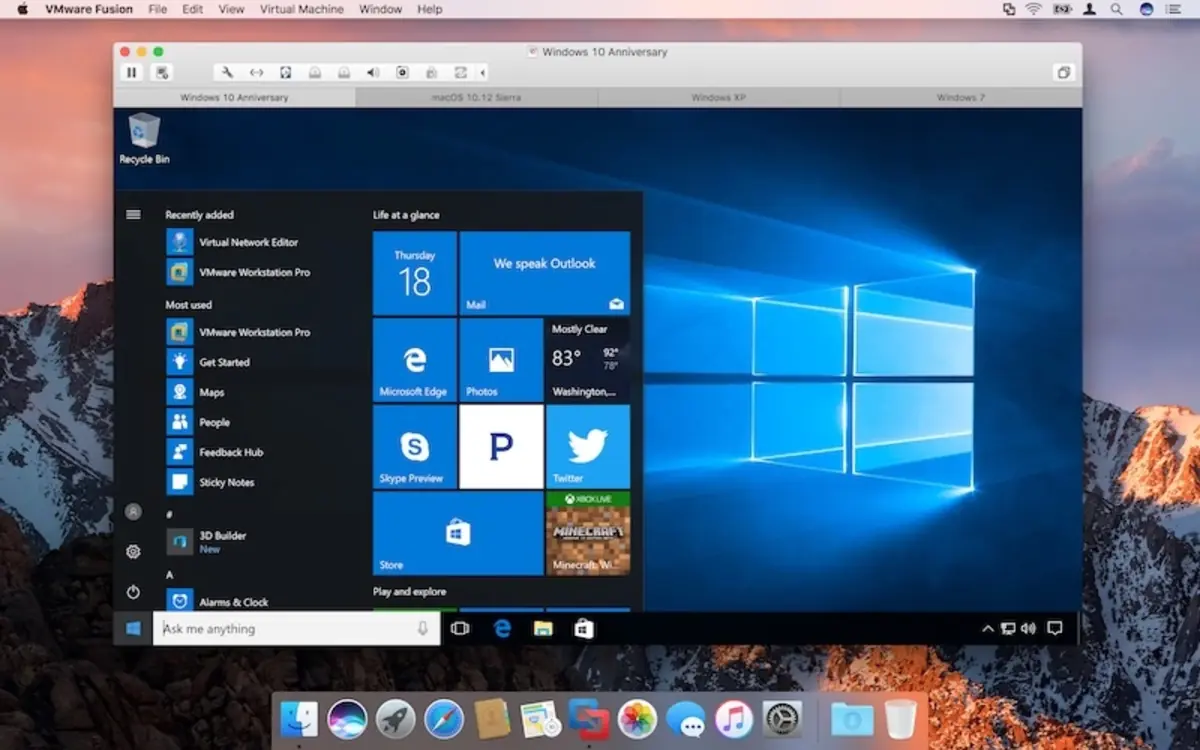This screenshot has height=750, width=1200.
Task: Open the Virtual Machine menu in the menu bar
Action: 302,9
